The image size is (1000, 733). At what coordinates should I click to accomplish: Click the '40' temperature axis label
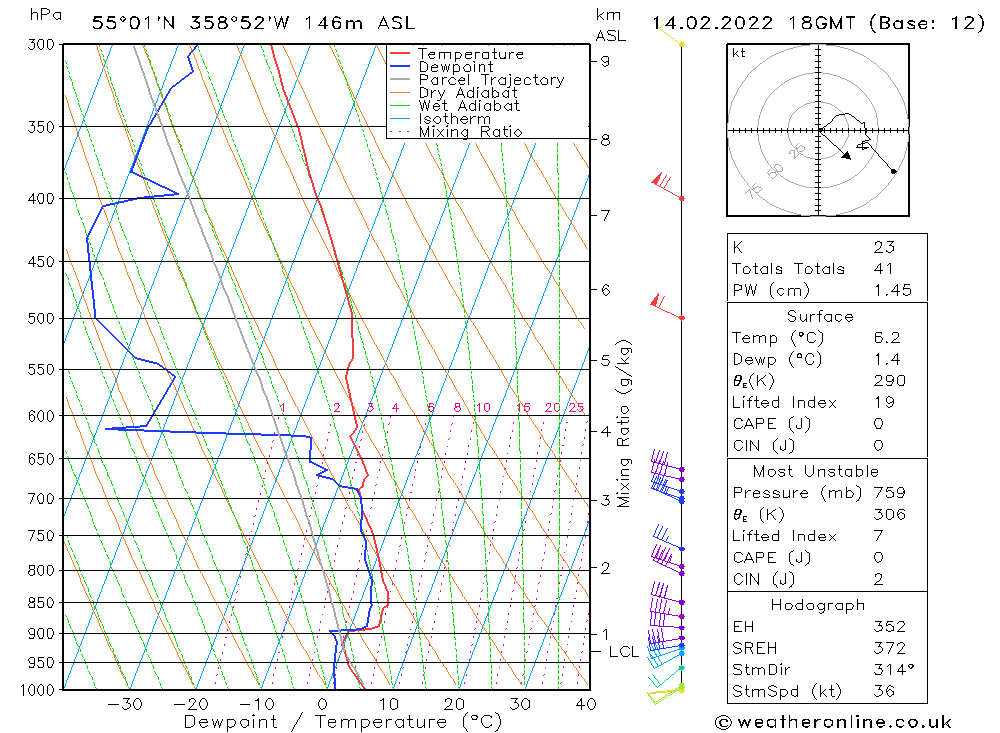pyautogui.click(x=585, y=704)
